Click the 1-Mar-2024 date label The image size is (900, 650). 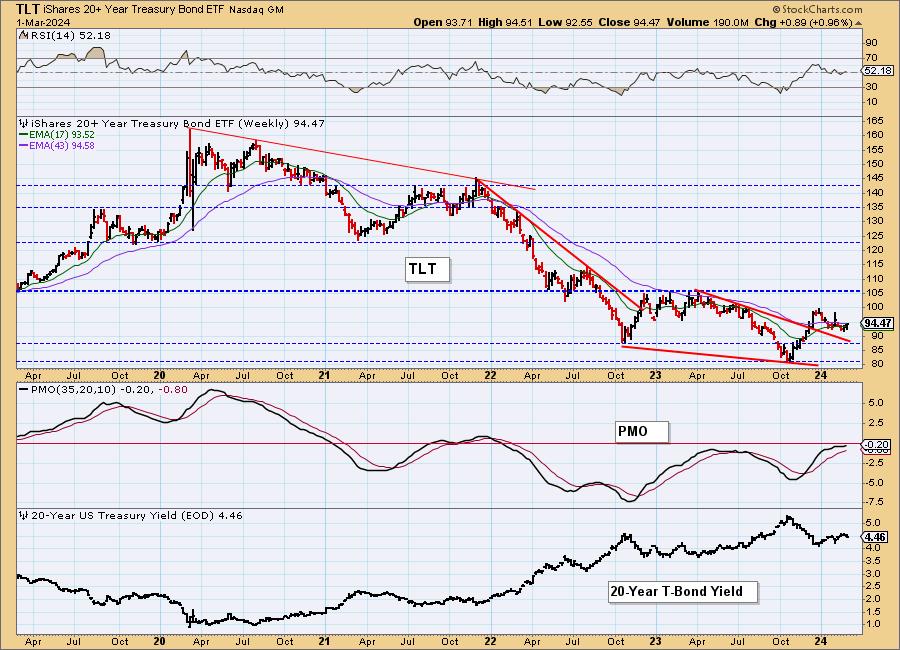click(x=43, y=22)
